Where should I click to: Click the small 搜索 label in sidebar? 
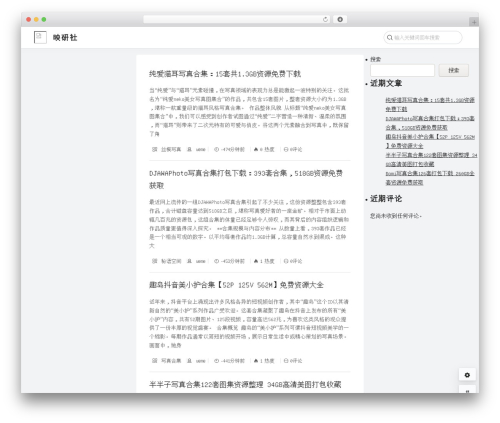[x=375, y=59]
